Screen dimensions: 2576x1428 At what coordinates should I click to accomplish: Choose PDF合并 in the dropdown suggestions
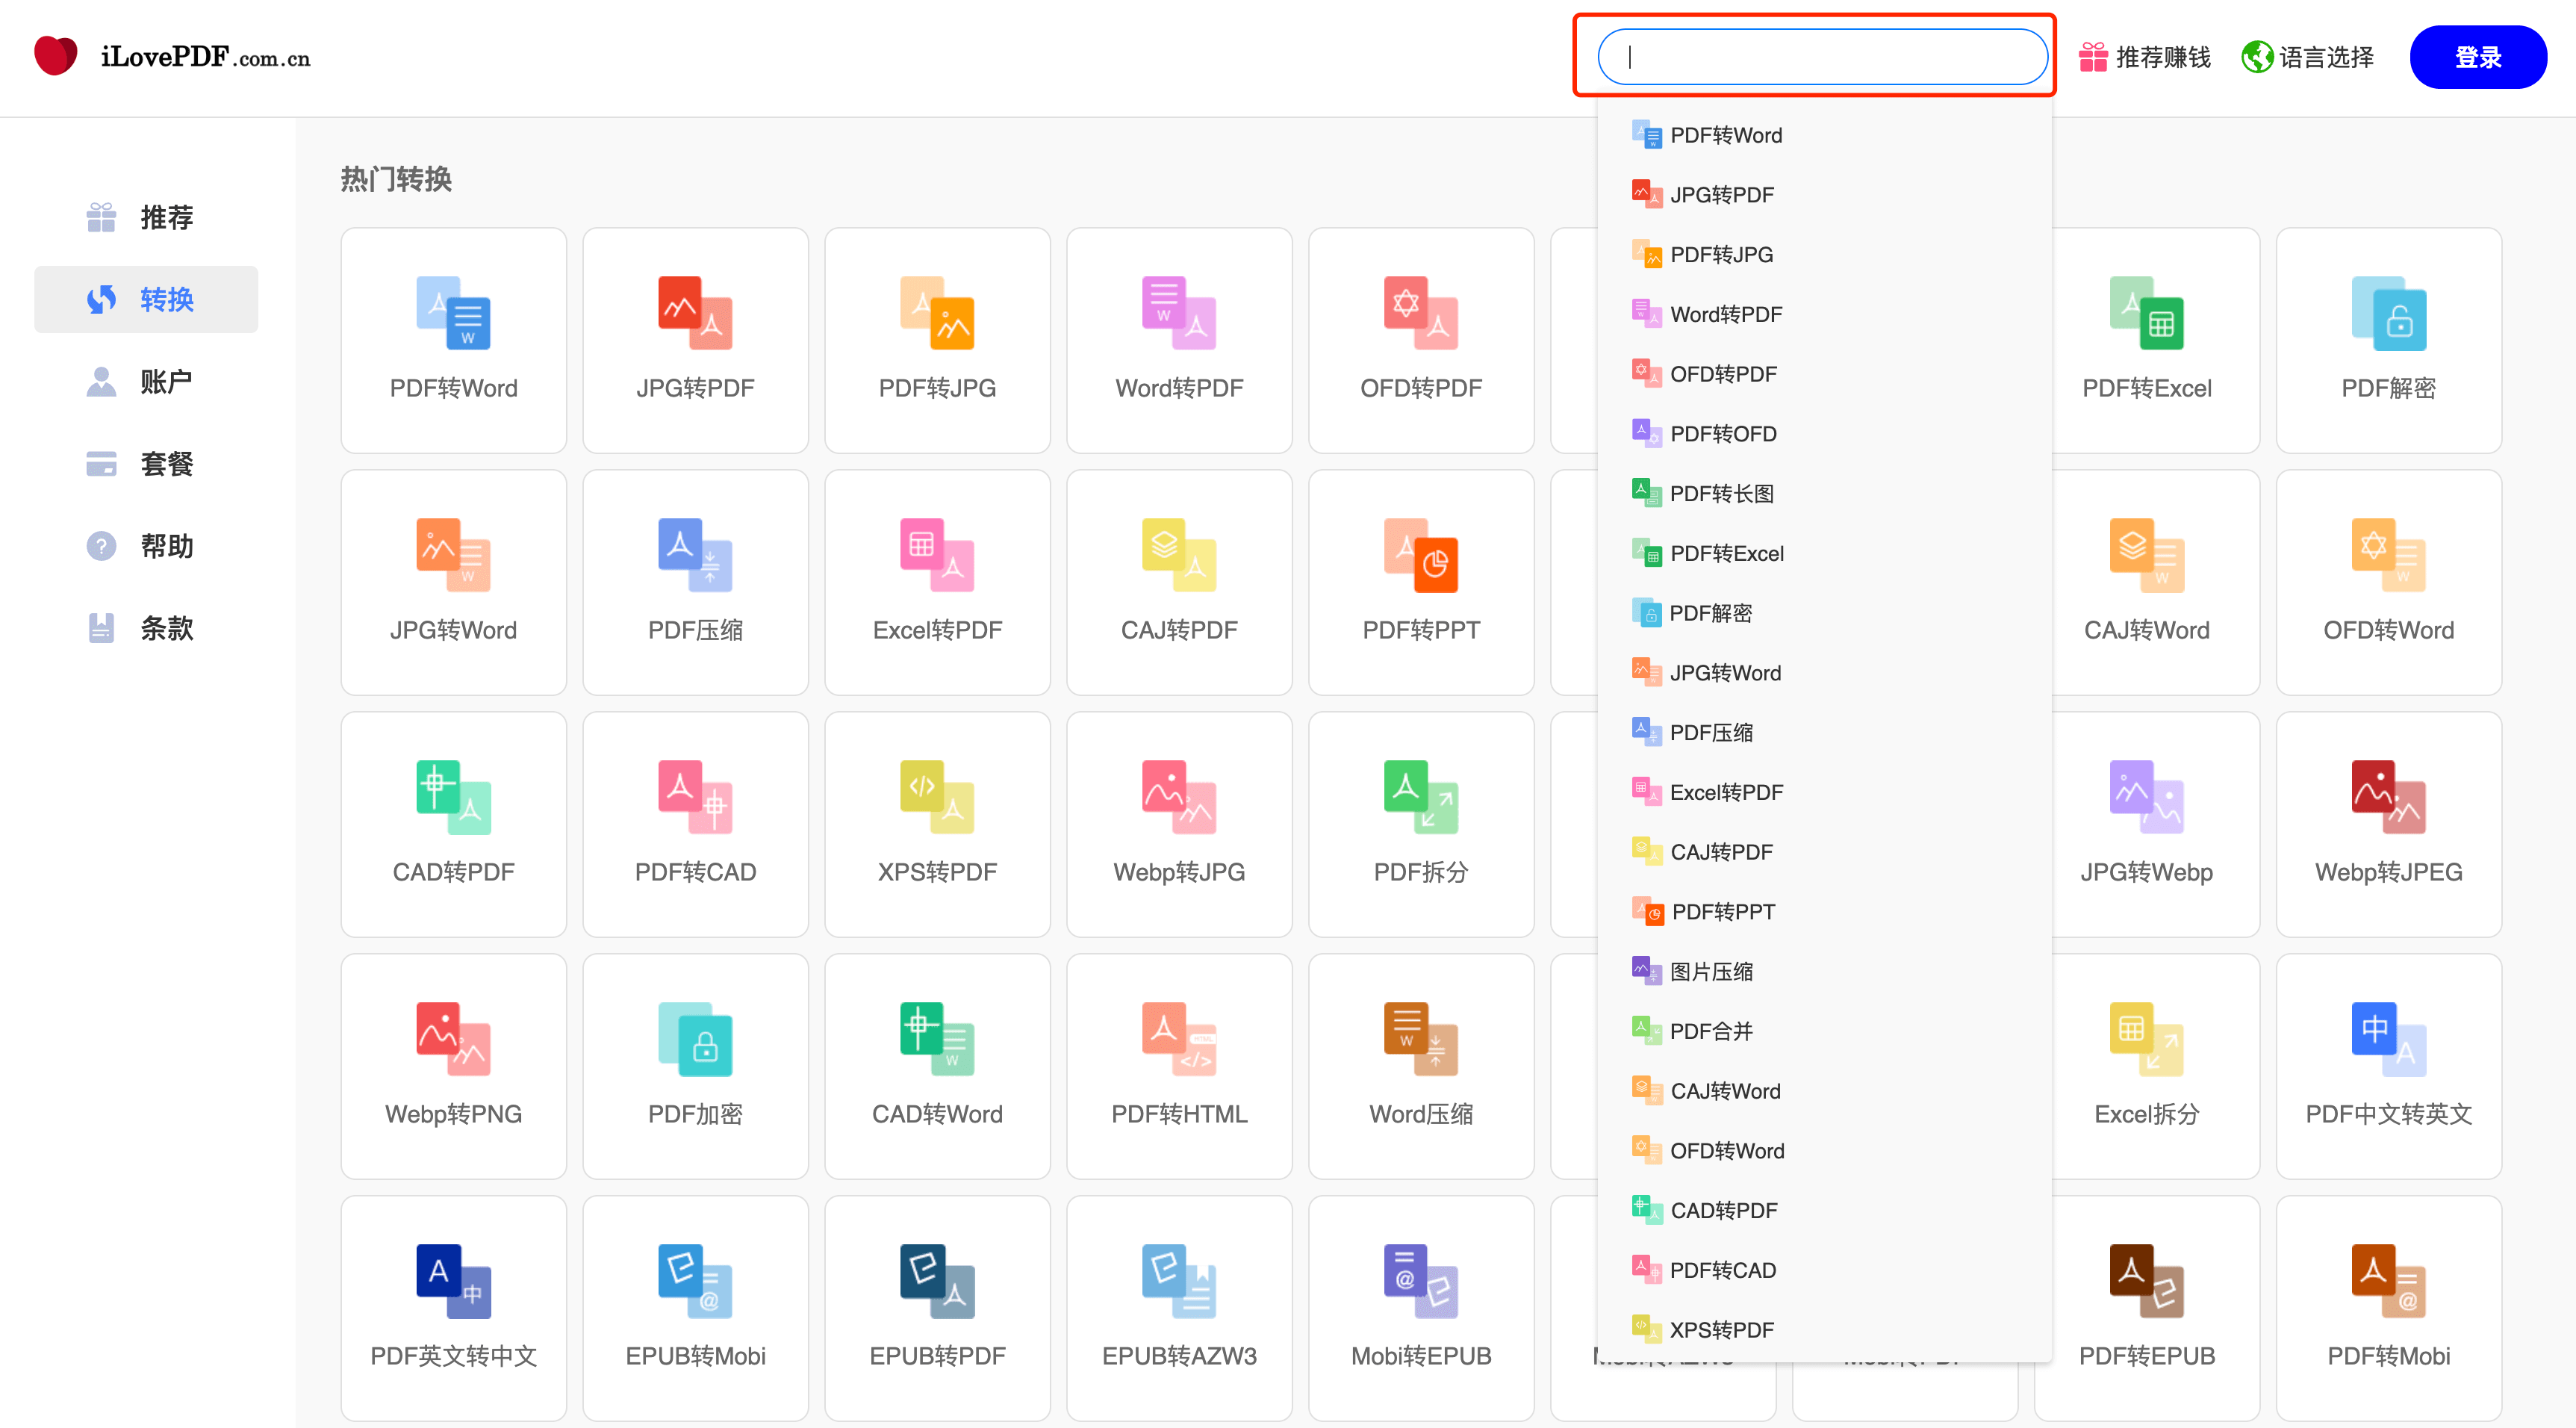[1710, 1031]
